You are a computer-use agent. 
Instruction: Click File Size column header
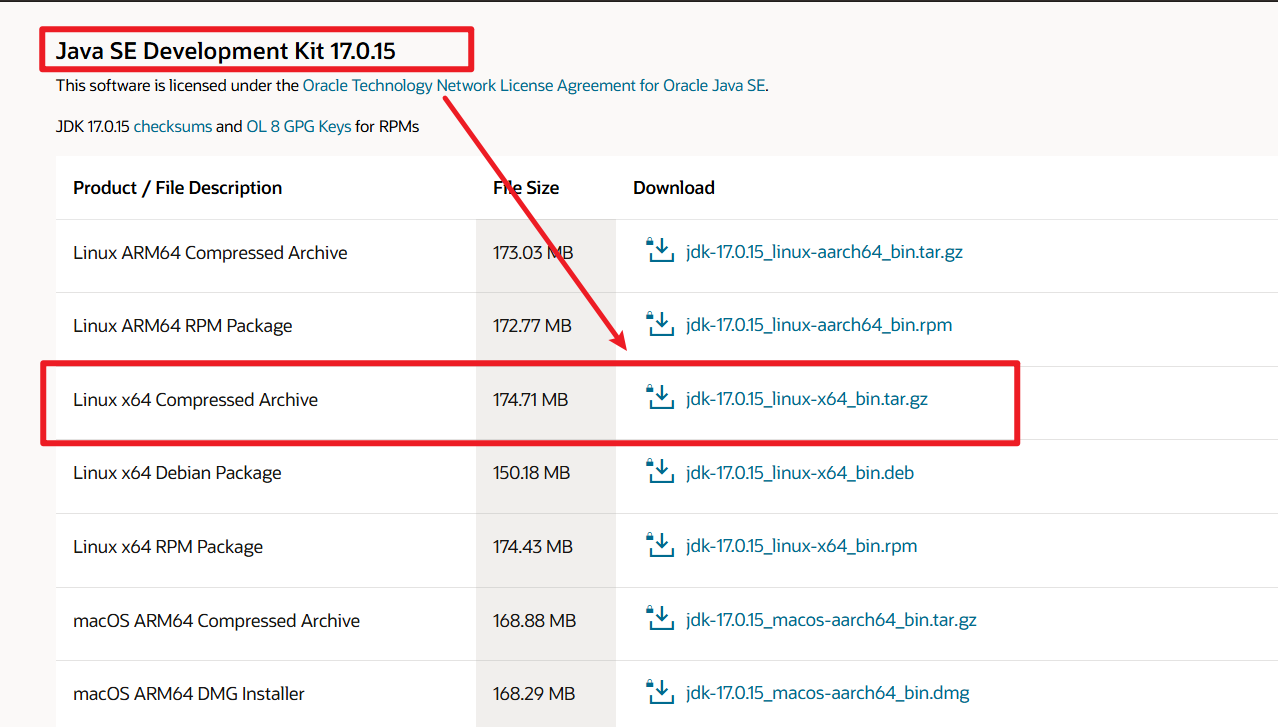click(x=526, y=188)
